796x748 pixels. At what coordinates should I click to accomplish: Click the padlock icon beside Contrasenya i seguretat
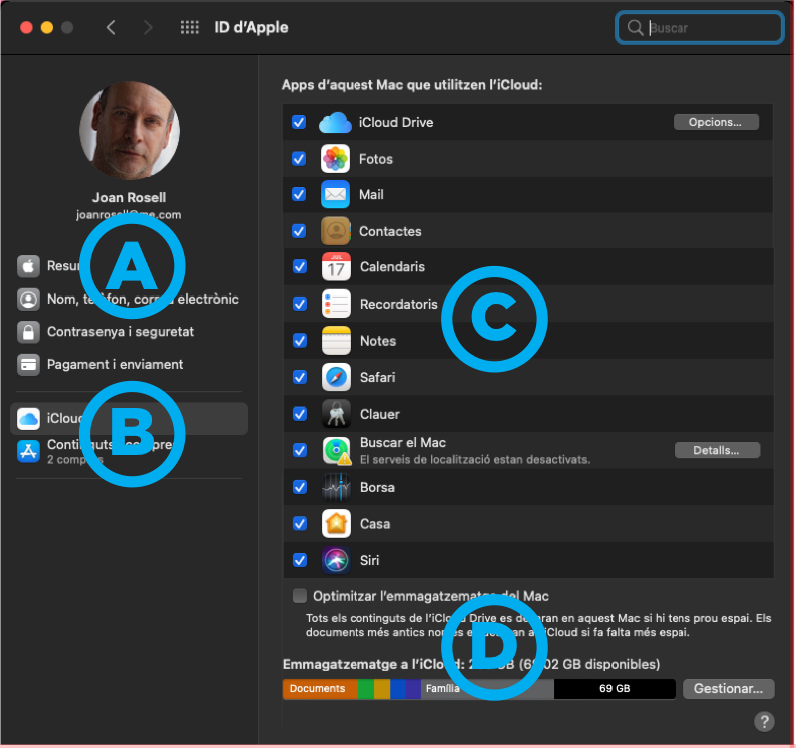[x=28, y=332]
